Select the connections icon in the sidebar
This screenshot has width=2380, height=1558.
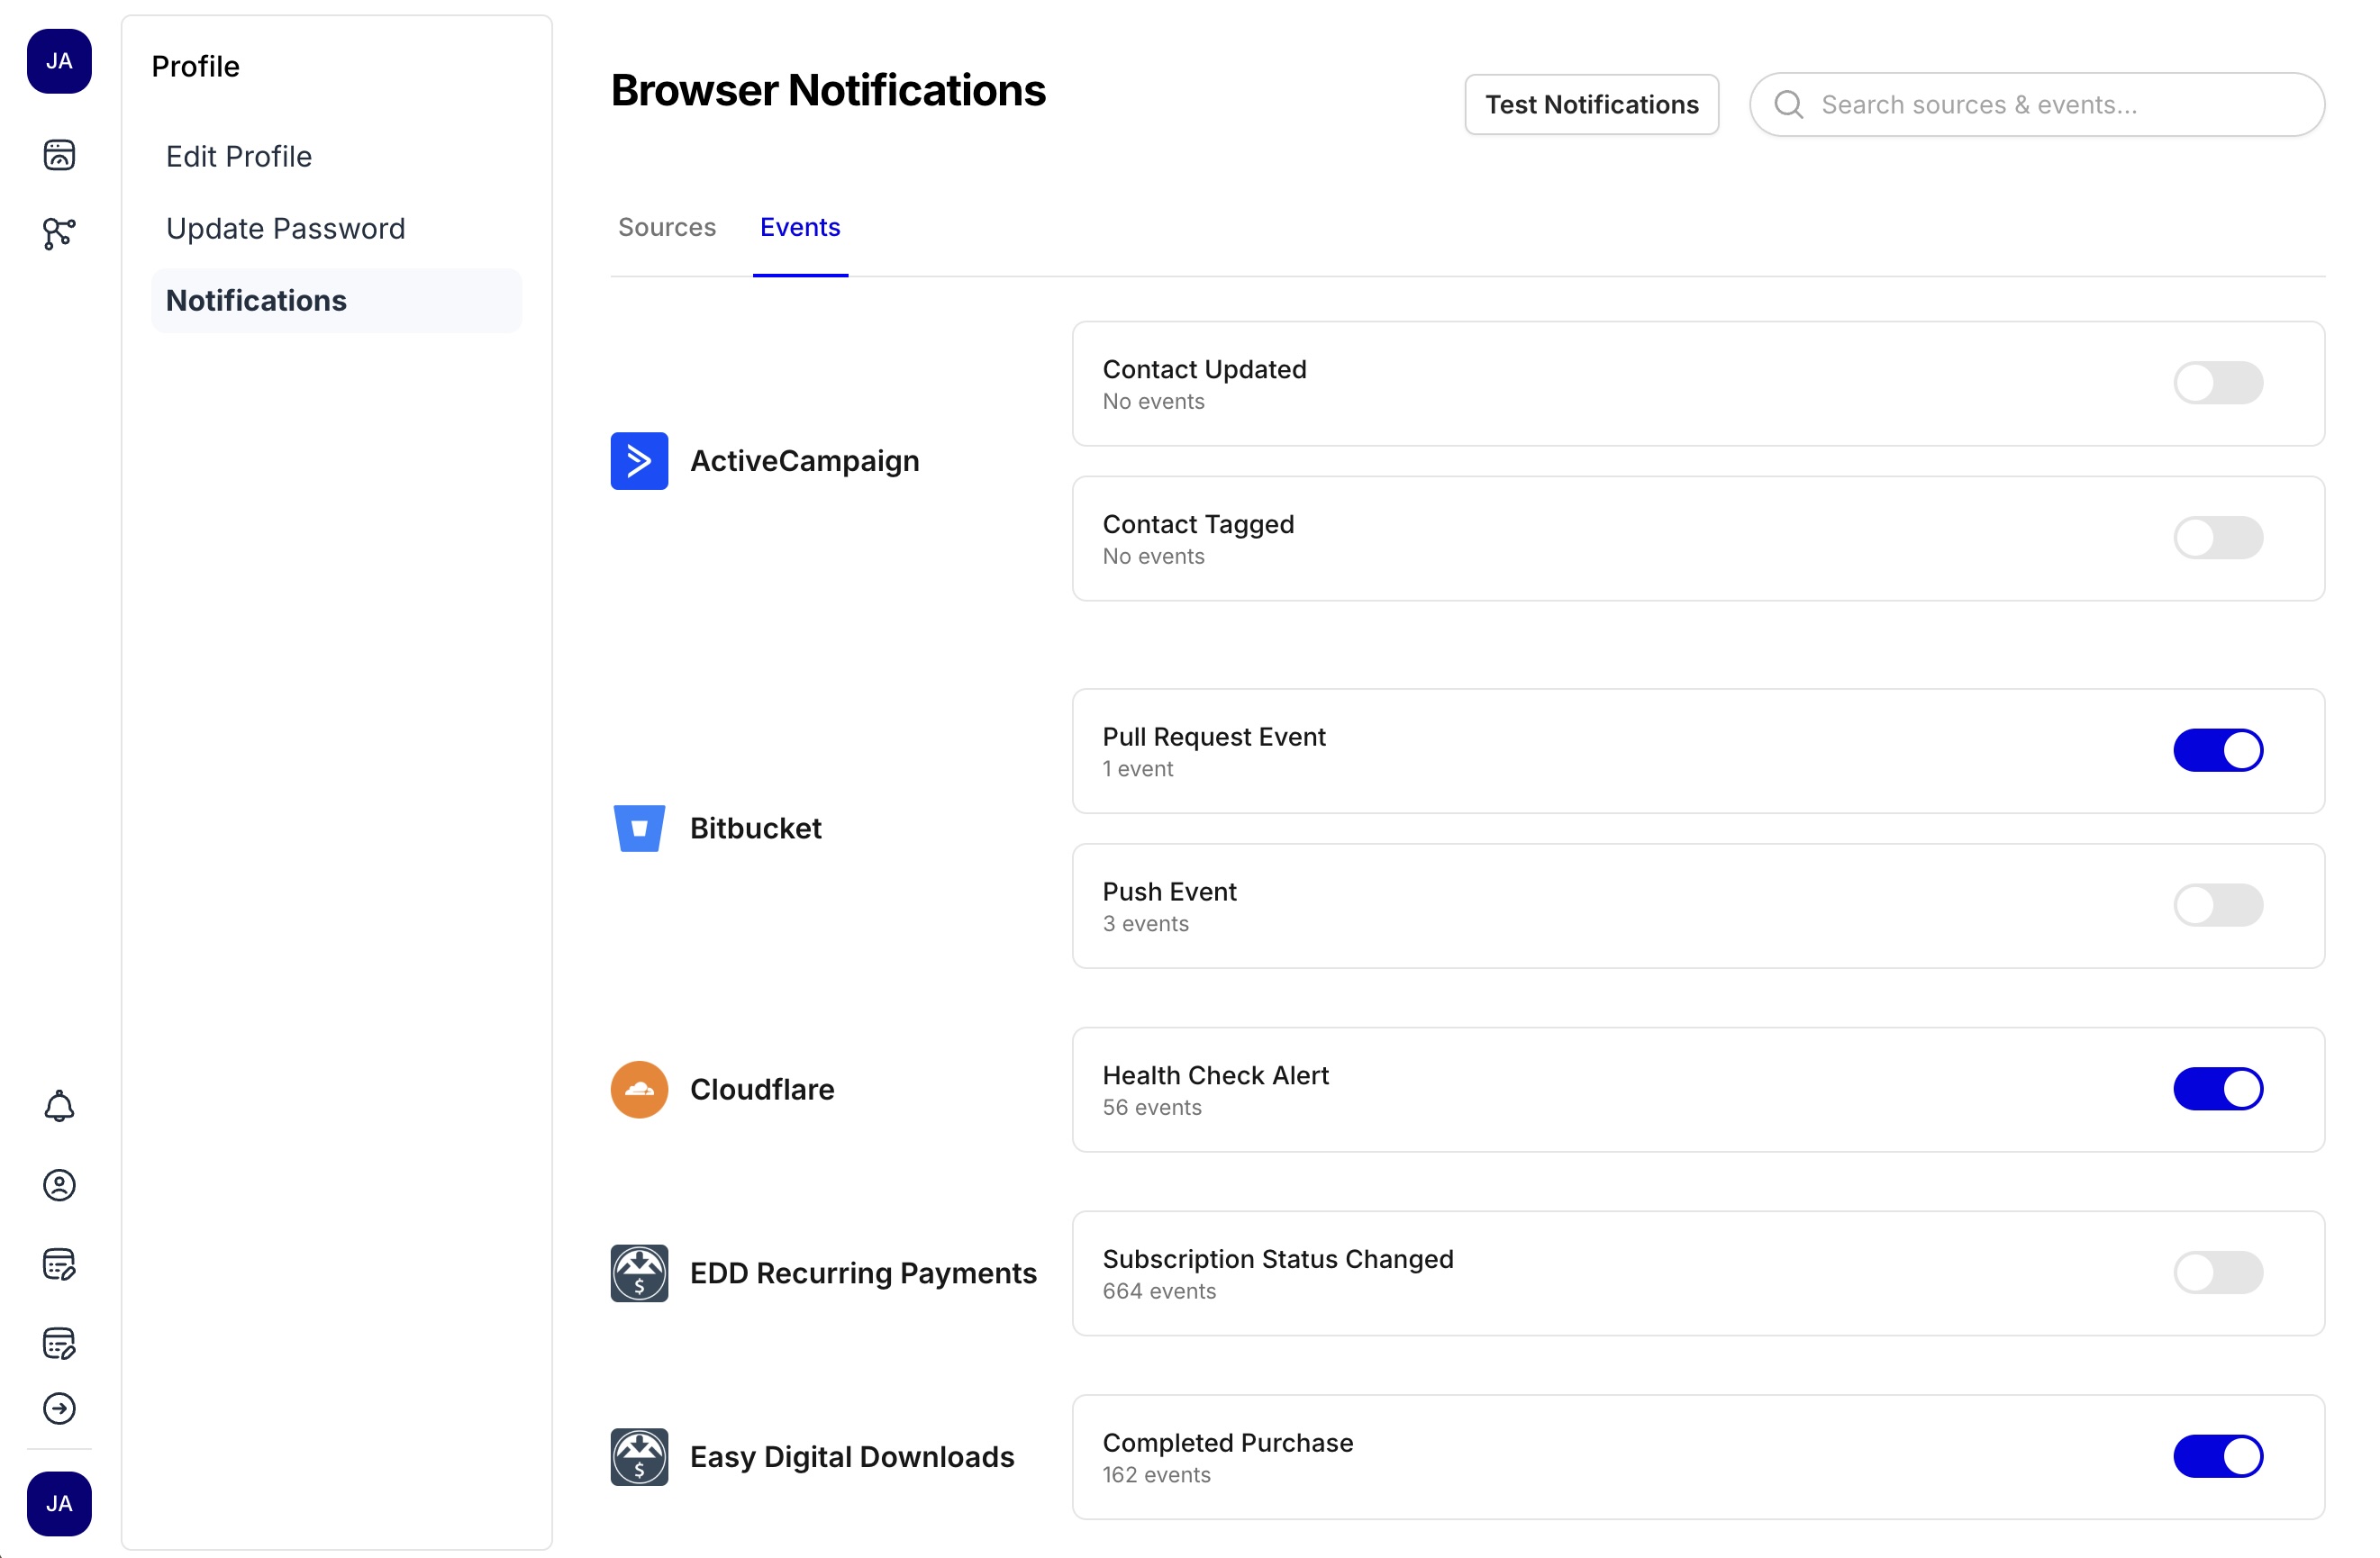[x=59, y=233]
